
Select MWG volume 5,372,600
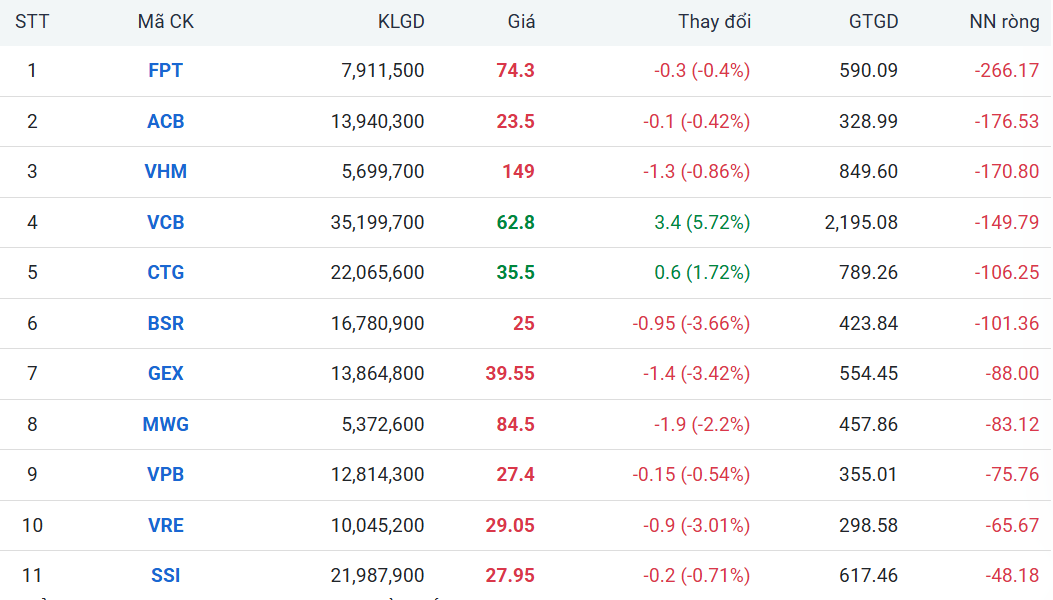[x=383, y=425]
